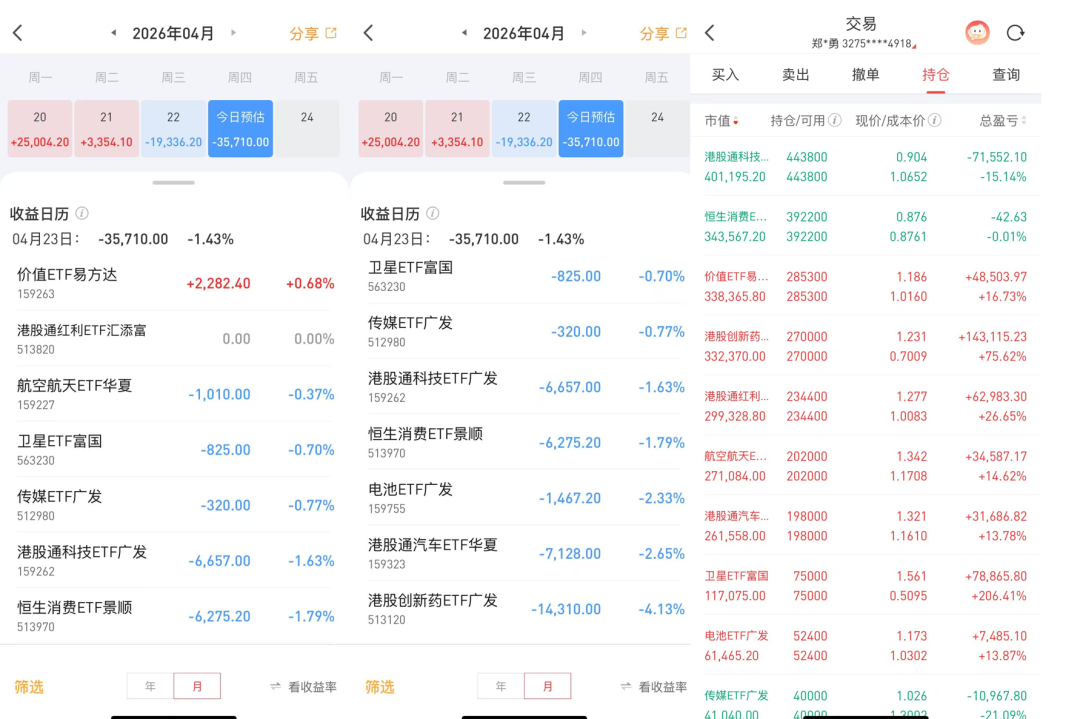Image resolution: width=1080 pixels, height=719 pixels.
Task: Choose 年 view in middle panel
Action: [501, 686]
